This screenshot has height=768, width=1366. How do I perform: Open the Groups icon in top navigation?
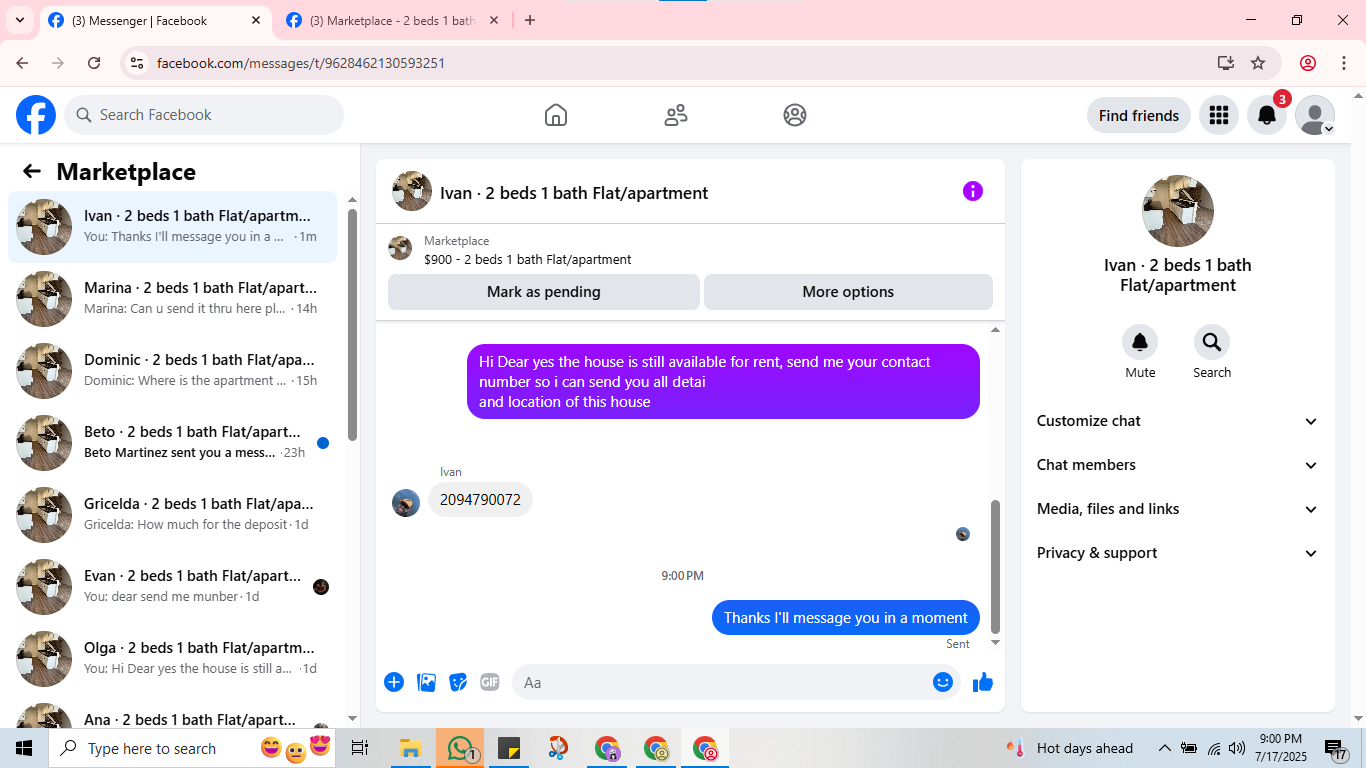(795, 115)
